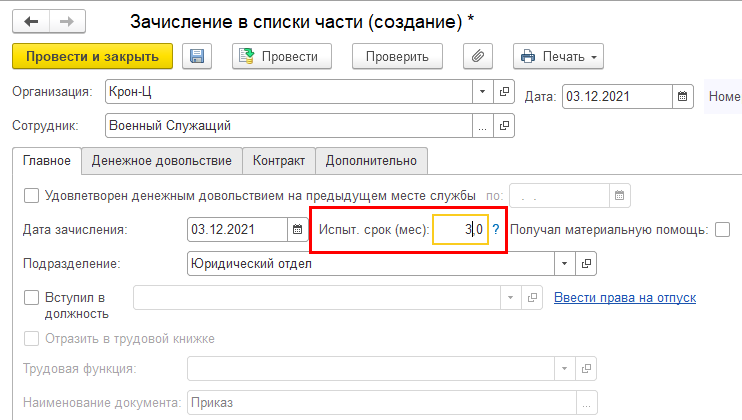Open calendar picker next to Дата field
Image resolution: width=742 pixels, height=420 pixels.
coord(683,96)
